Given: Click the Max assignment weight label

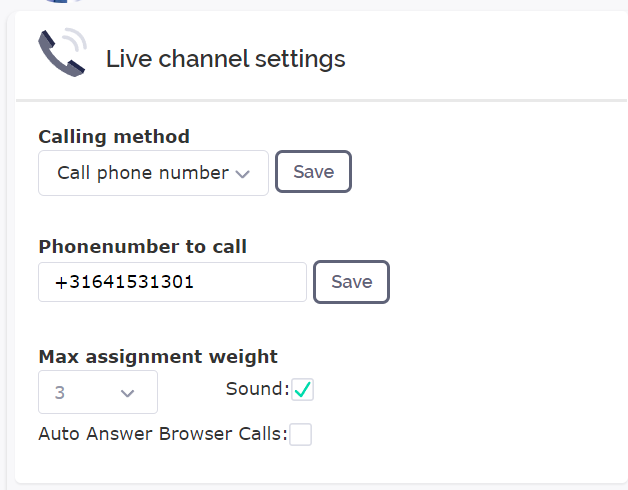Looking at the screenshot, I should pos(158,357).
